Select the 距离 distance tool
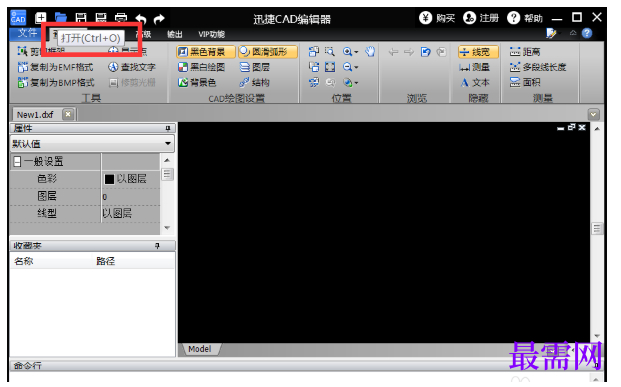The width and height of the screenshot is (621, 387). [x=525, y=52]
